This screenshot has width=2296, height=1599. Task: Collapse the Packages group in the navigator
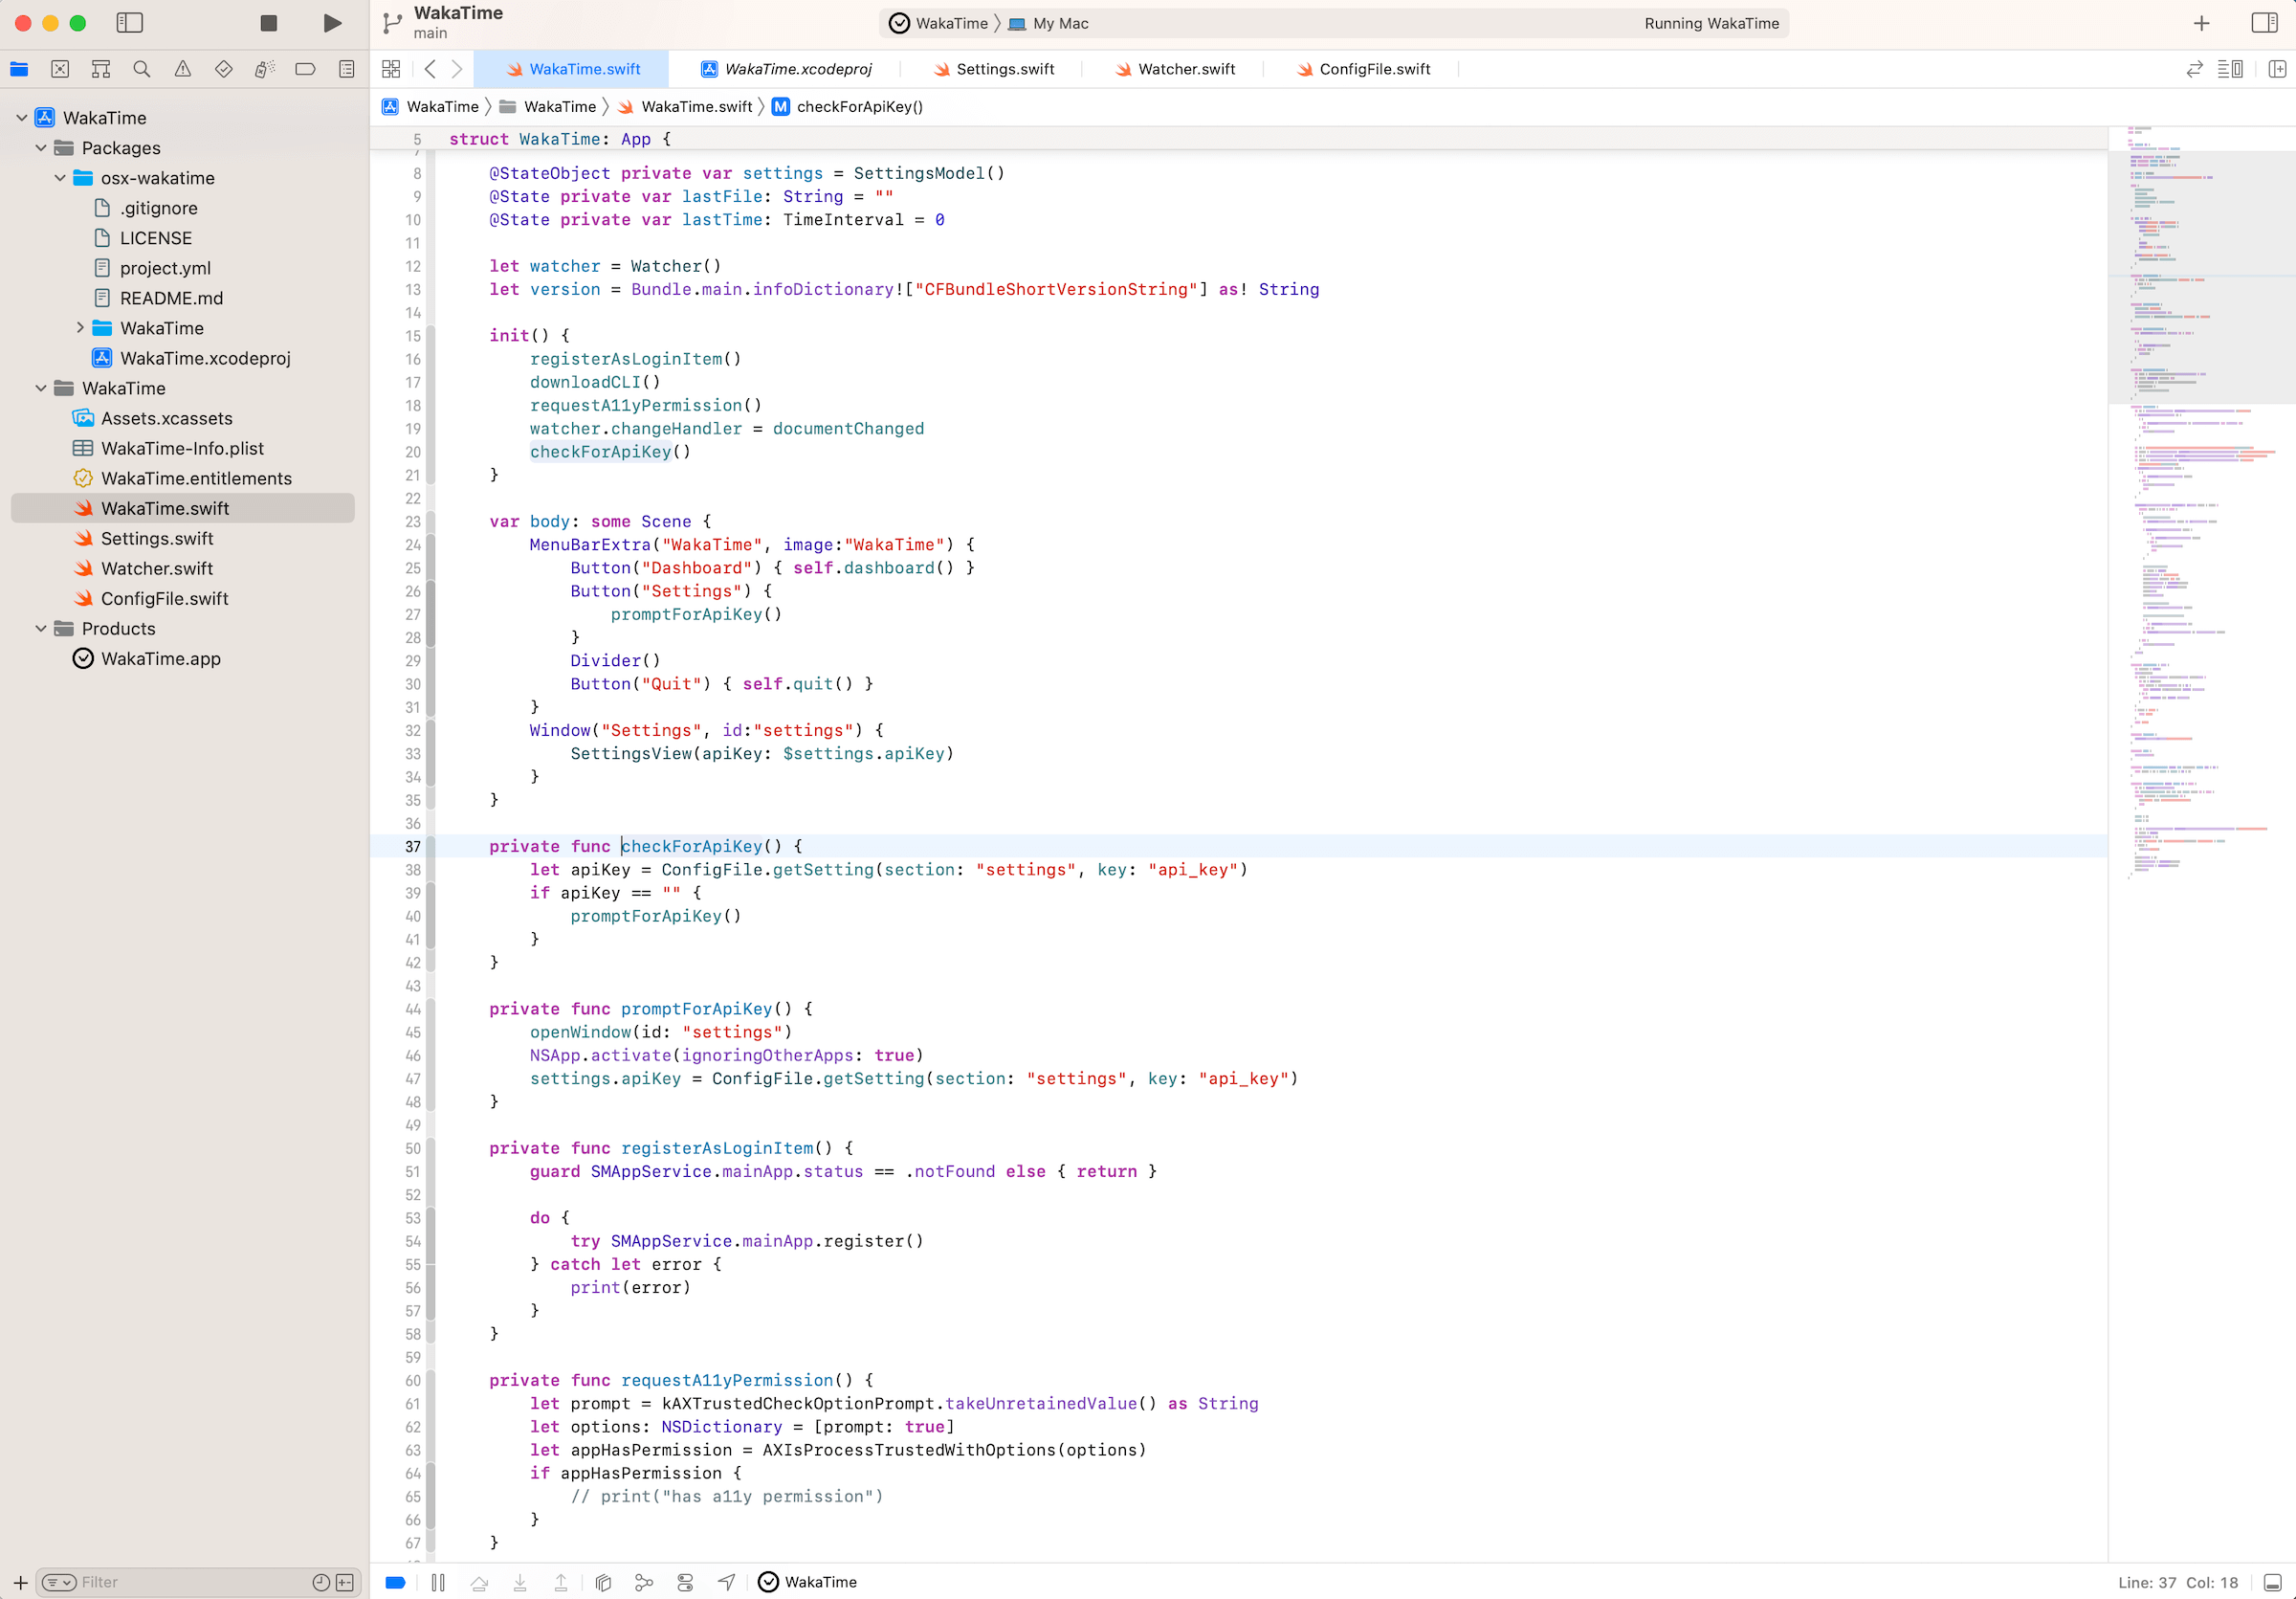point(40,148)
